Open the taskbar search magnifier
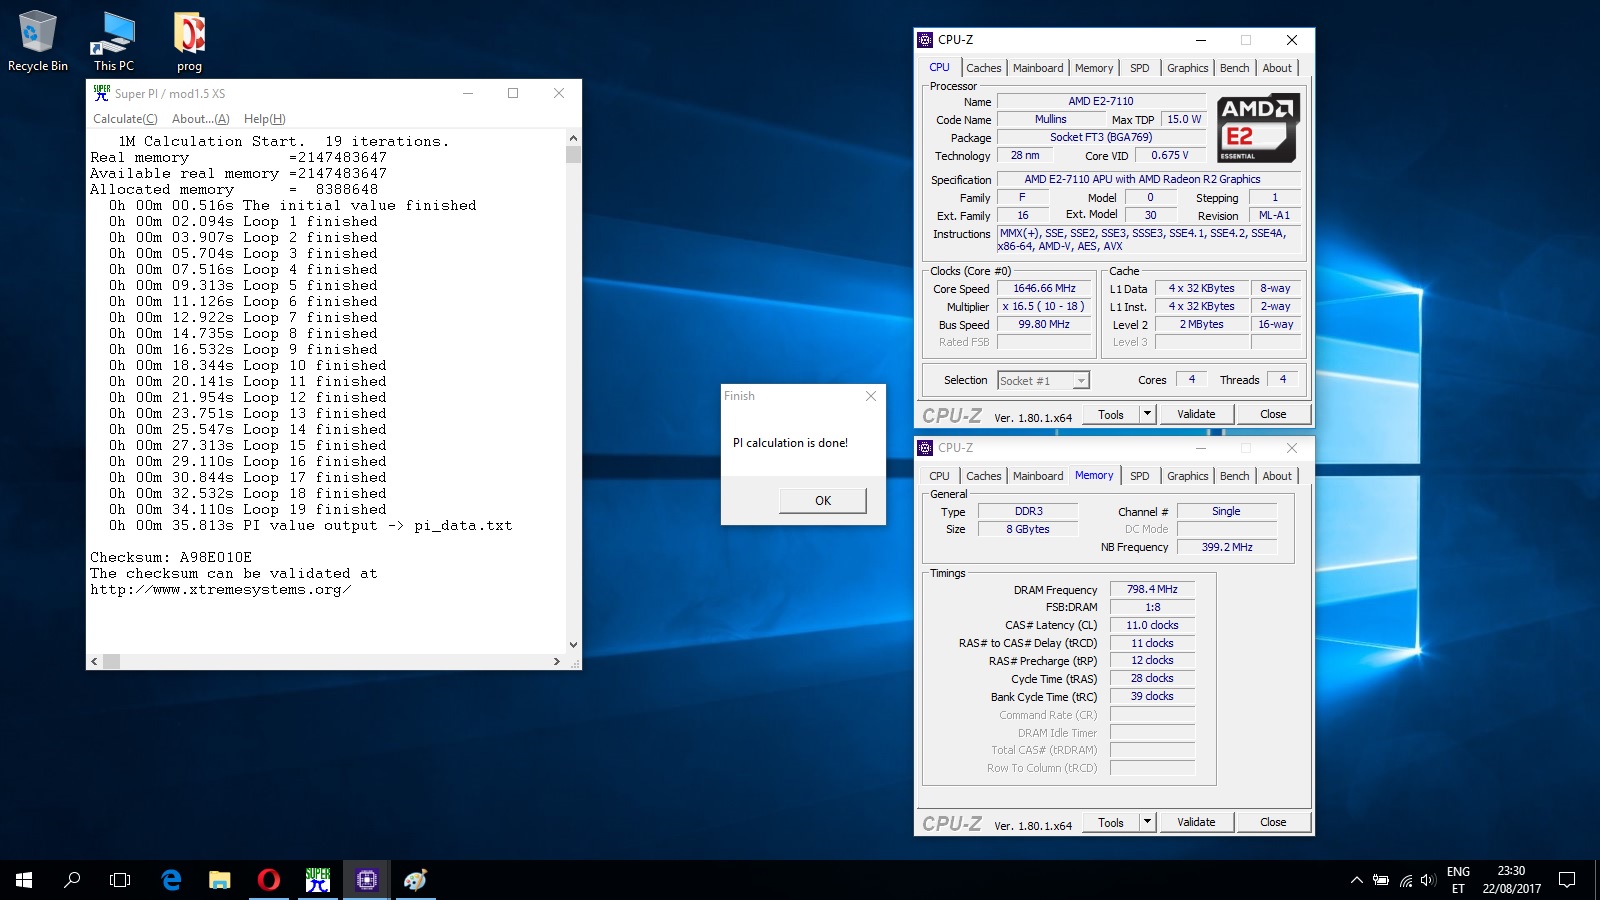Screen dimensions: 1600x900 tap(72, 880)
